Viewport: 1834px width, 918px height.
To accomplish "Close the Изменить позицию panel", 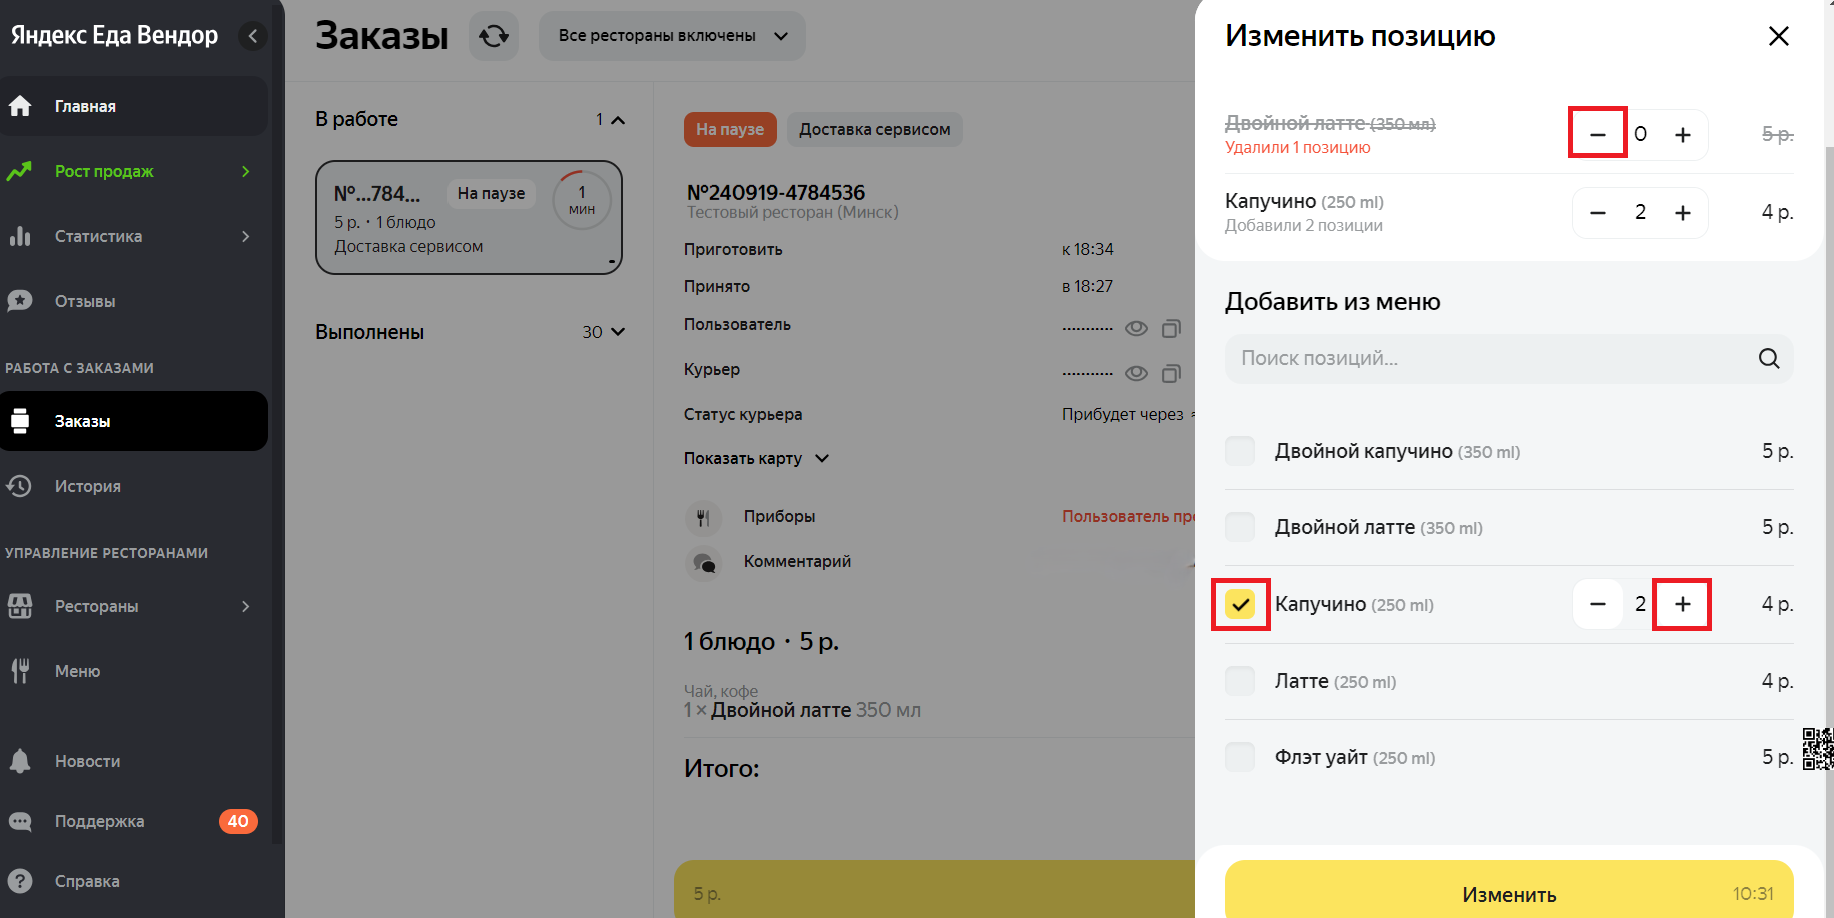I will tap(1779, 36).
